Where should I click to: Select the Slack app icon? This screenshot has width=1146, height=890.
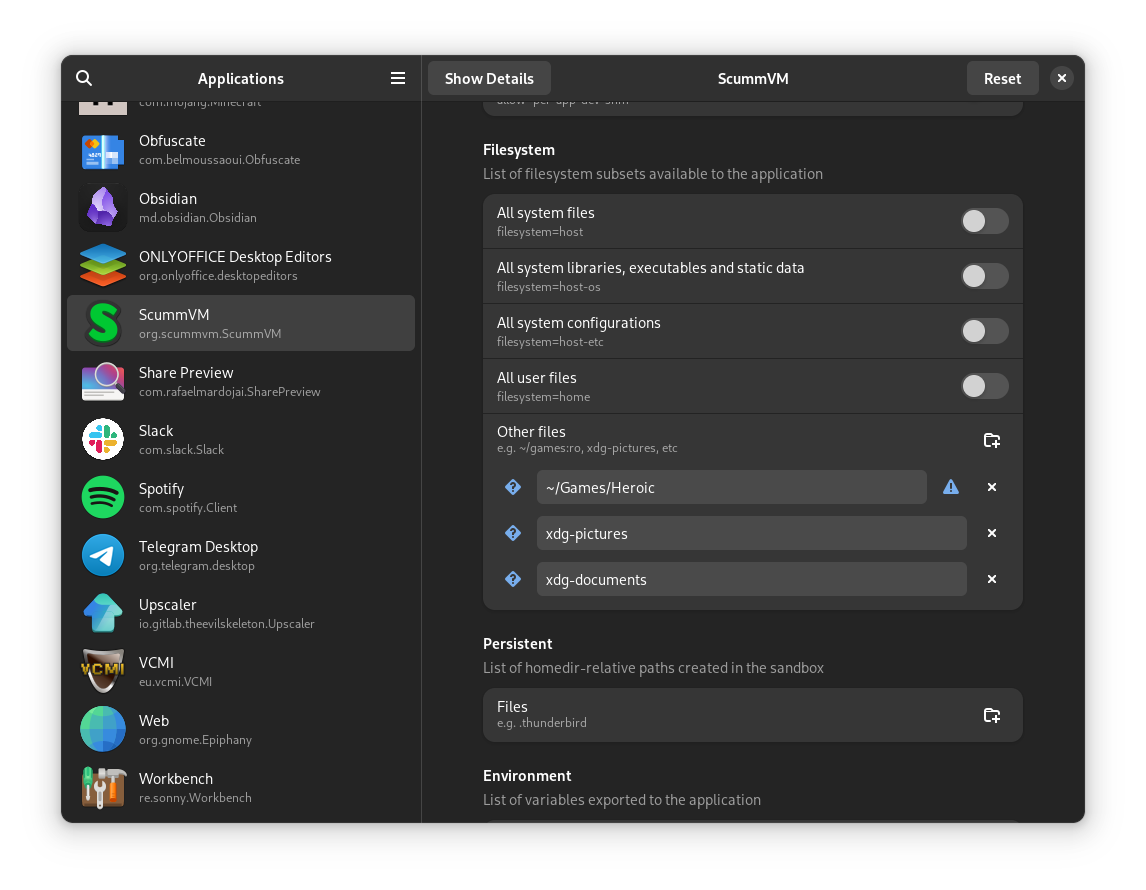pyautogui.click(x=103, y=439)
